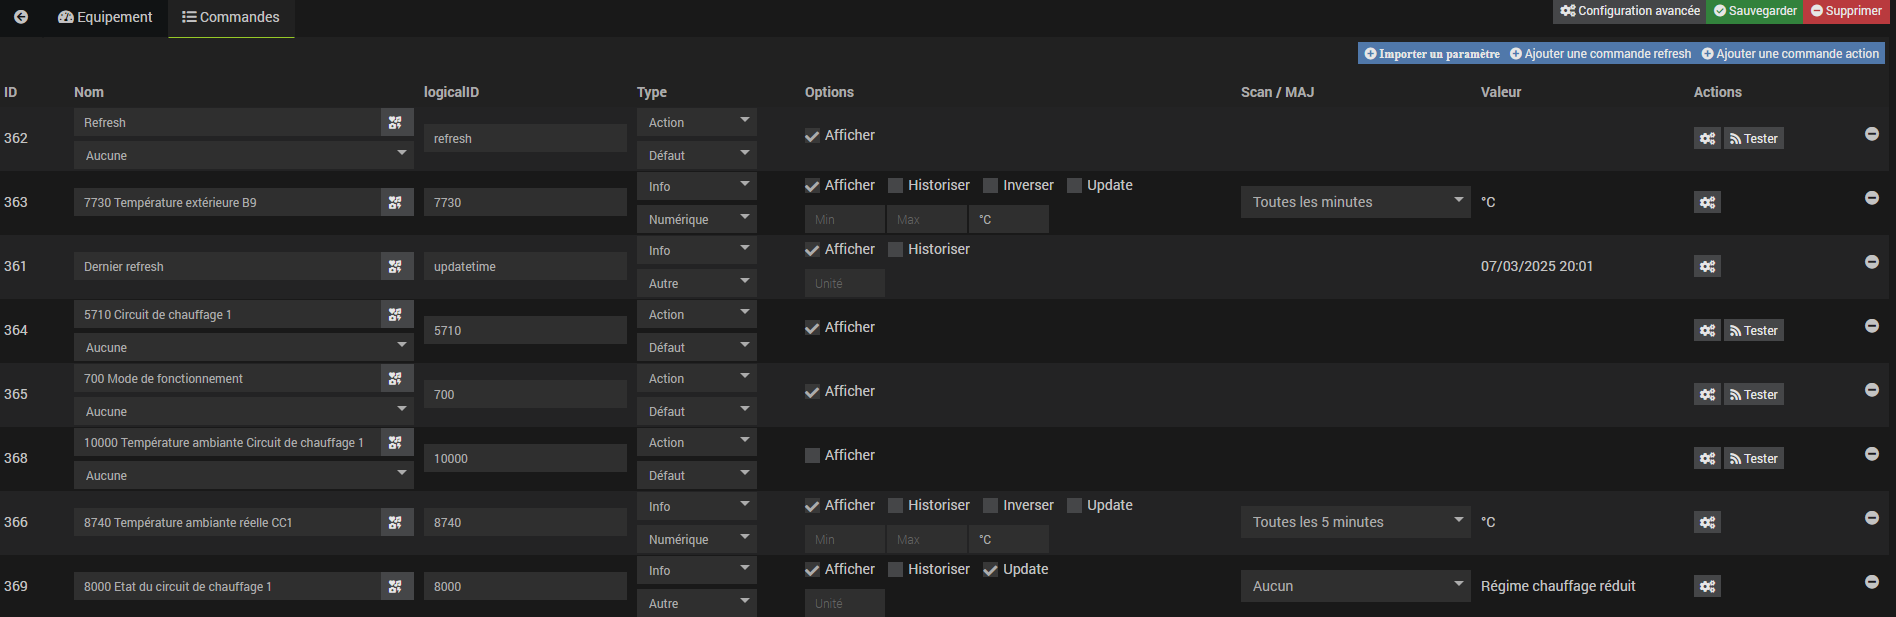
Task: Open the 'Toutes les minutes' scan dropdown
Action: click(x=1354, y=202)
